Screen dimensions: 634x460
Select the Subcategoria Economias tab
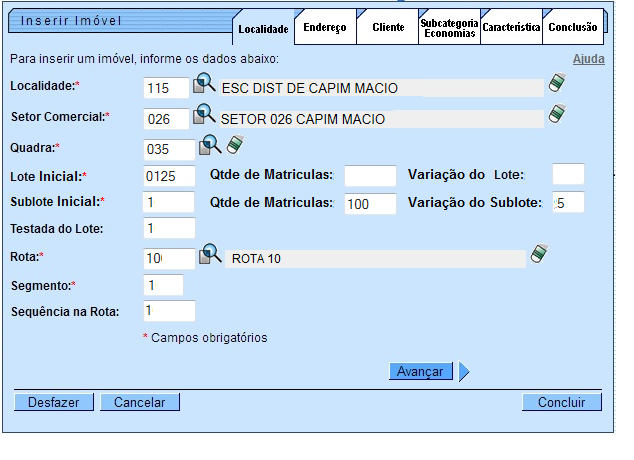click(449, 28)
